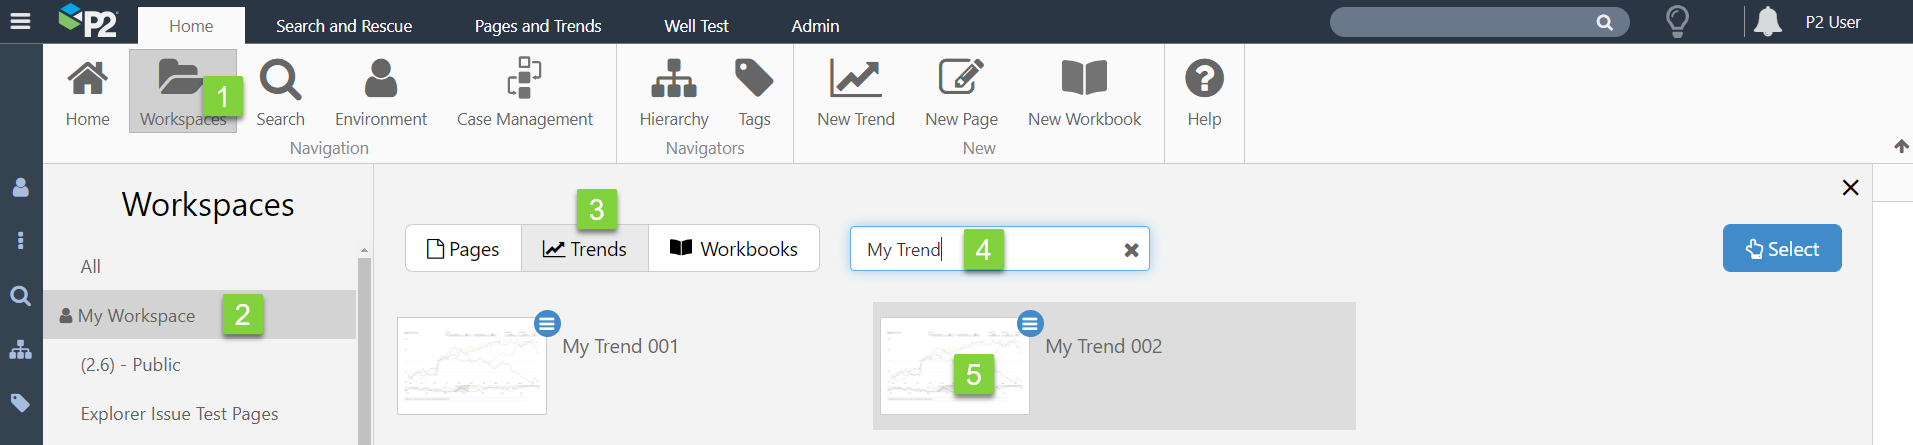
Task: Open the My Trend 001 options menu
Action: pyautogui.click(x=547, y=324)
